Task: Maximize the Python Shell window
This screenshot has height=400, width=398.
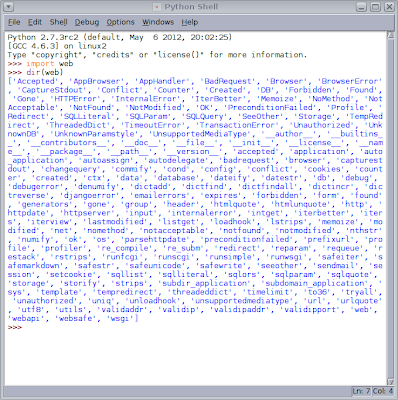Action: tap(375, 7)
